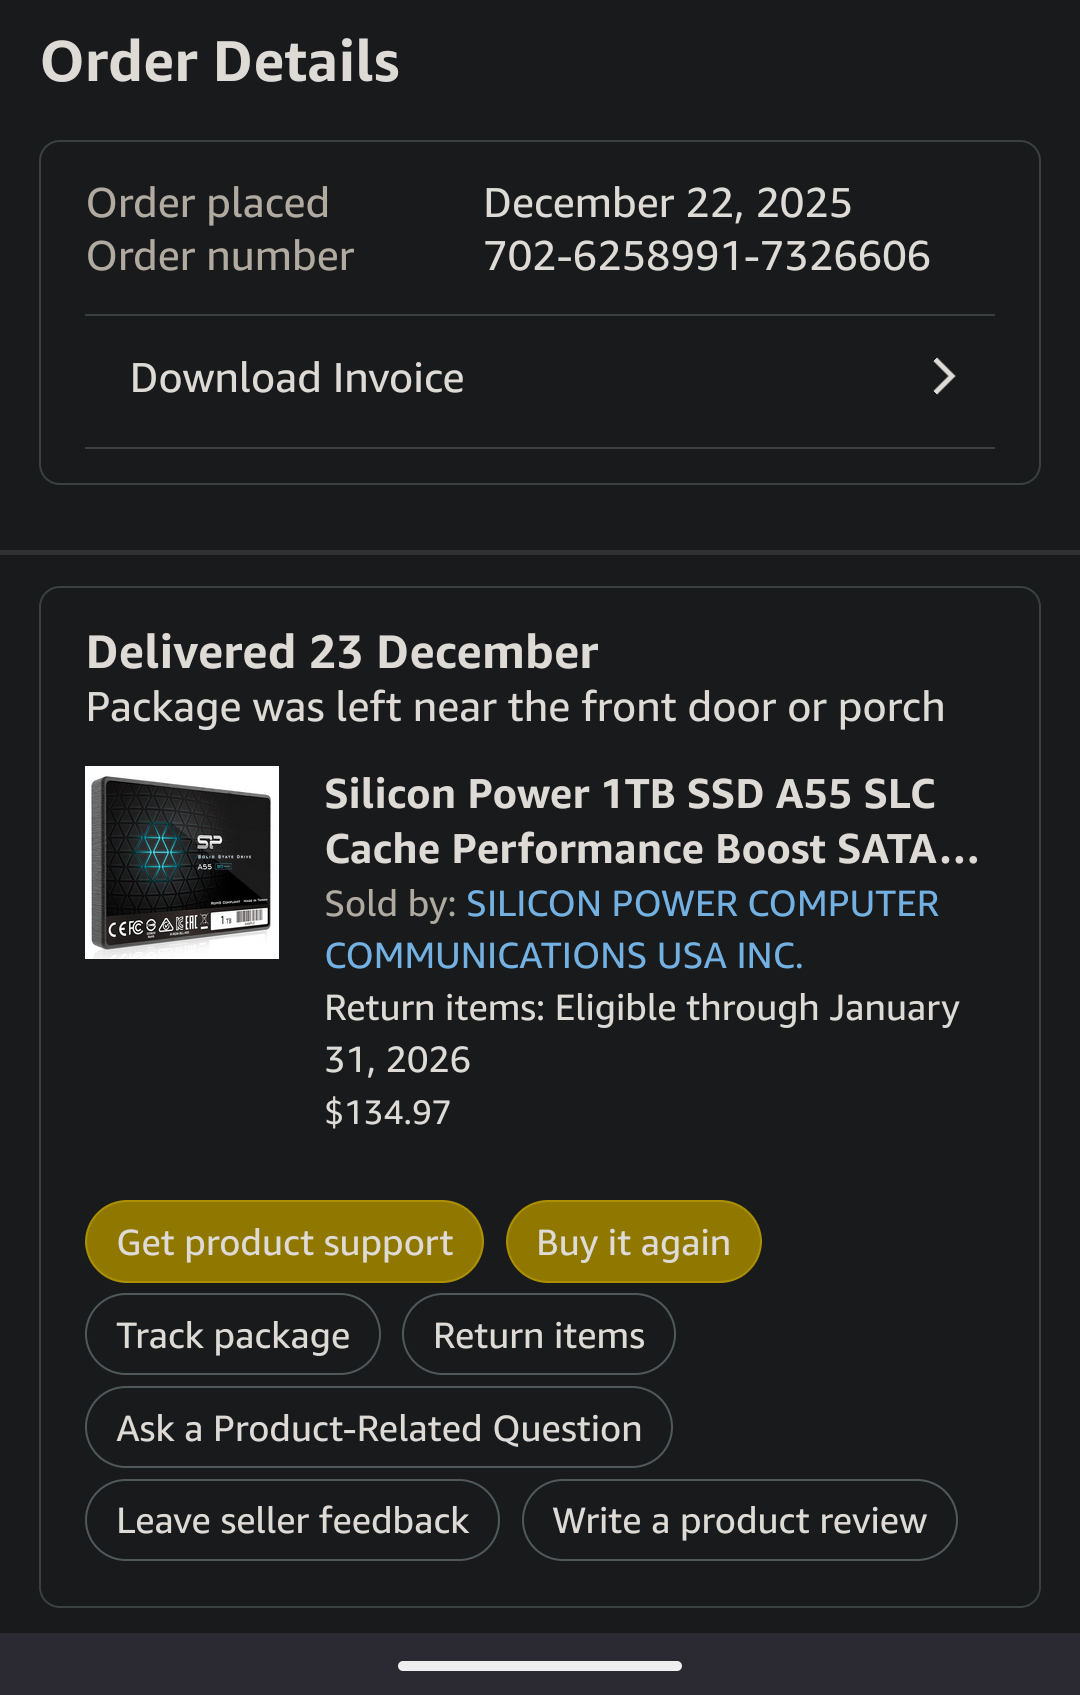
Task: Tap the package left near front door note
Action: [x=515, y=707]
